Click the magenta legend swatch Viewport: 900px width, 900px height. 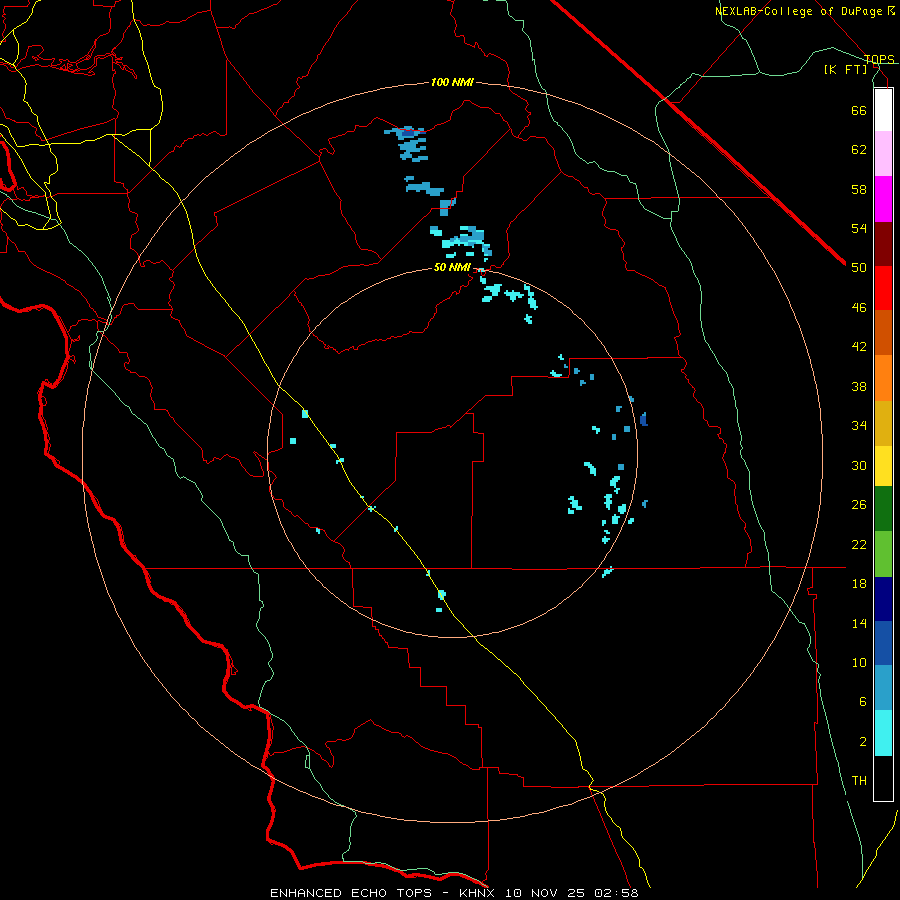(883, 199)
